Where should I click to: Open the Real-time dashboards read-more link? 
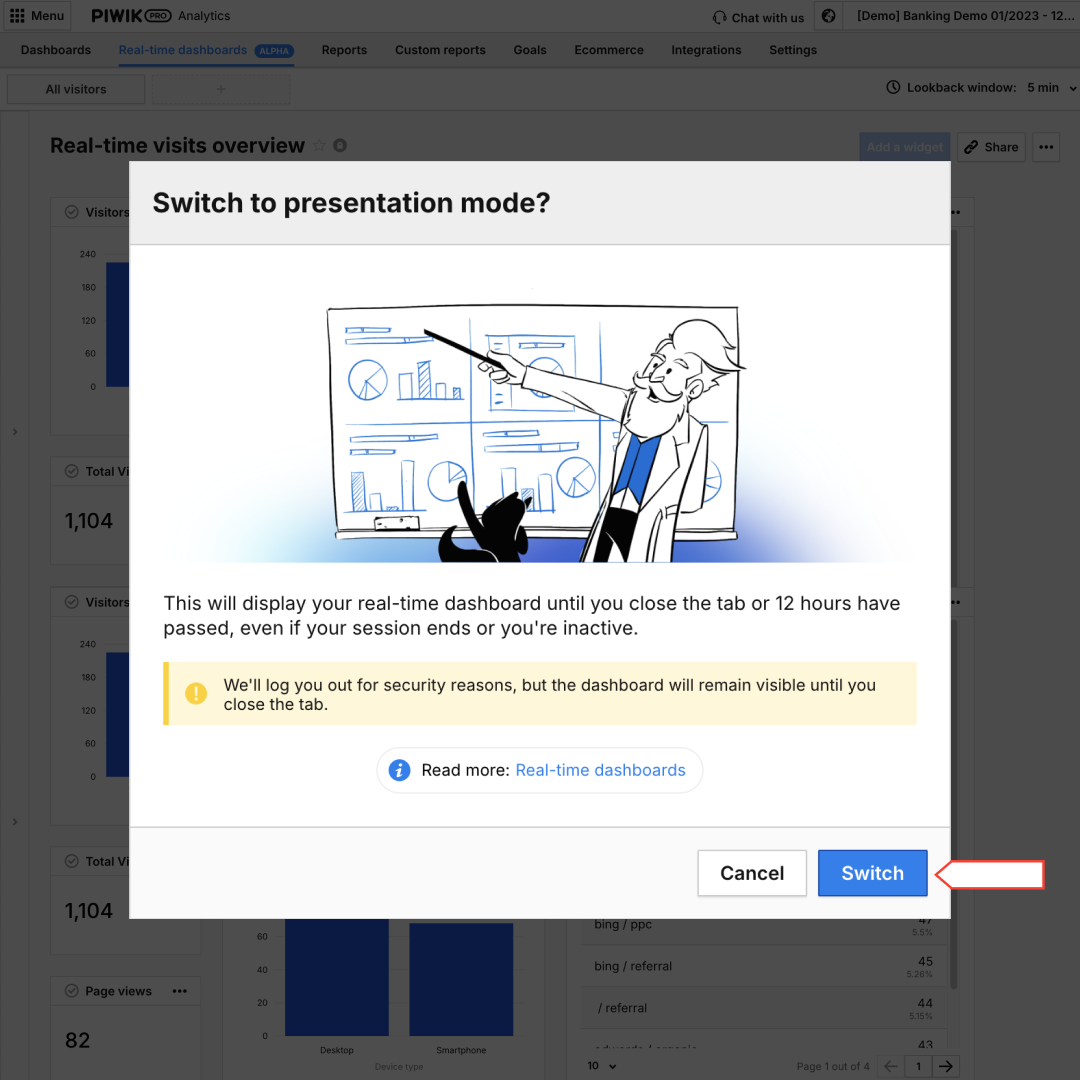pos(601,770)
